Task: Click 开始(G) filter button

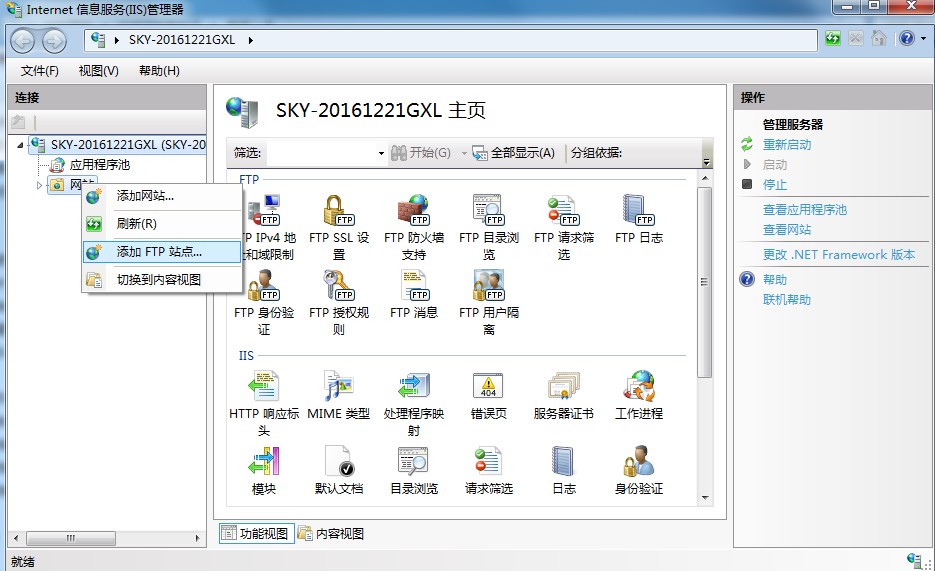Action: 421,153
